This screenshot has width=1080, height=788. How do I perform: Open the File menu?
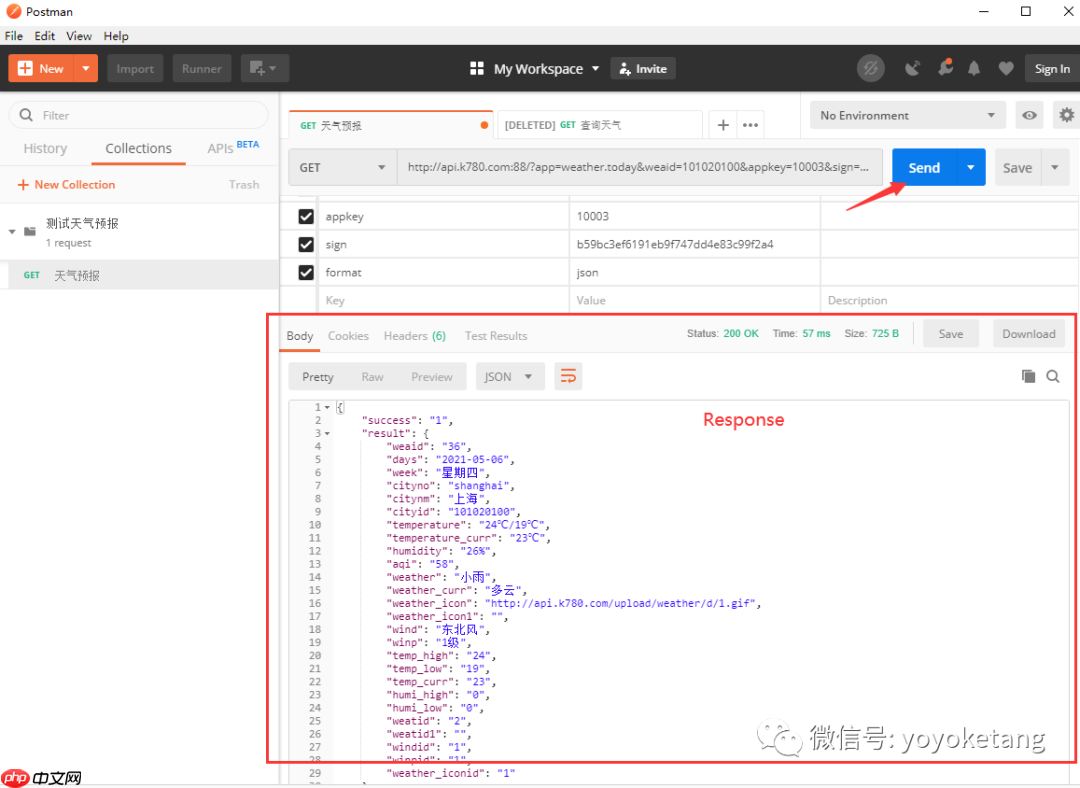tap(14, 36)
